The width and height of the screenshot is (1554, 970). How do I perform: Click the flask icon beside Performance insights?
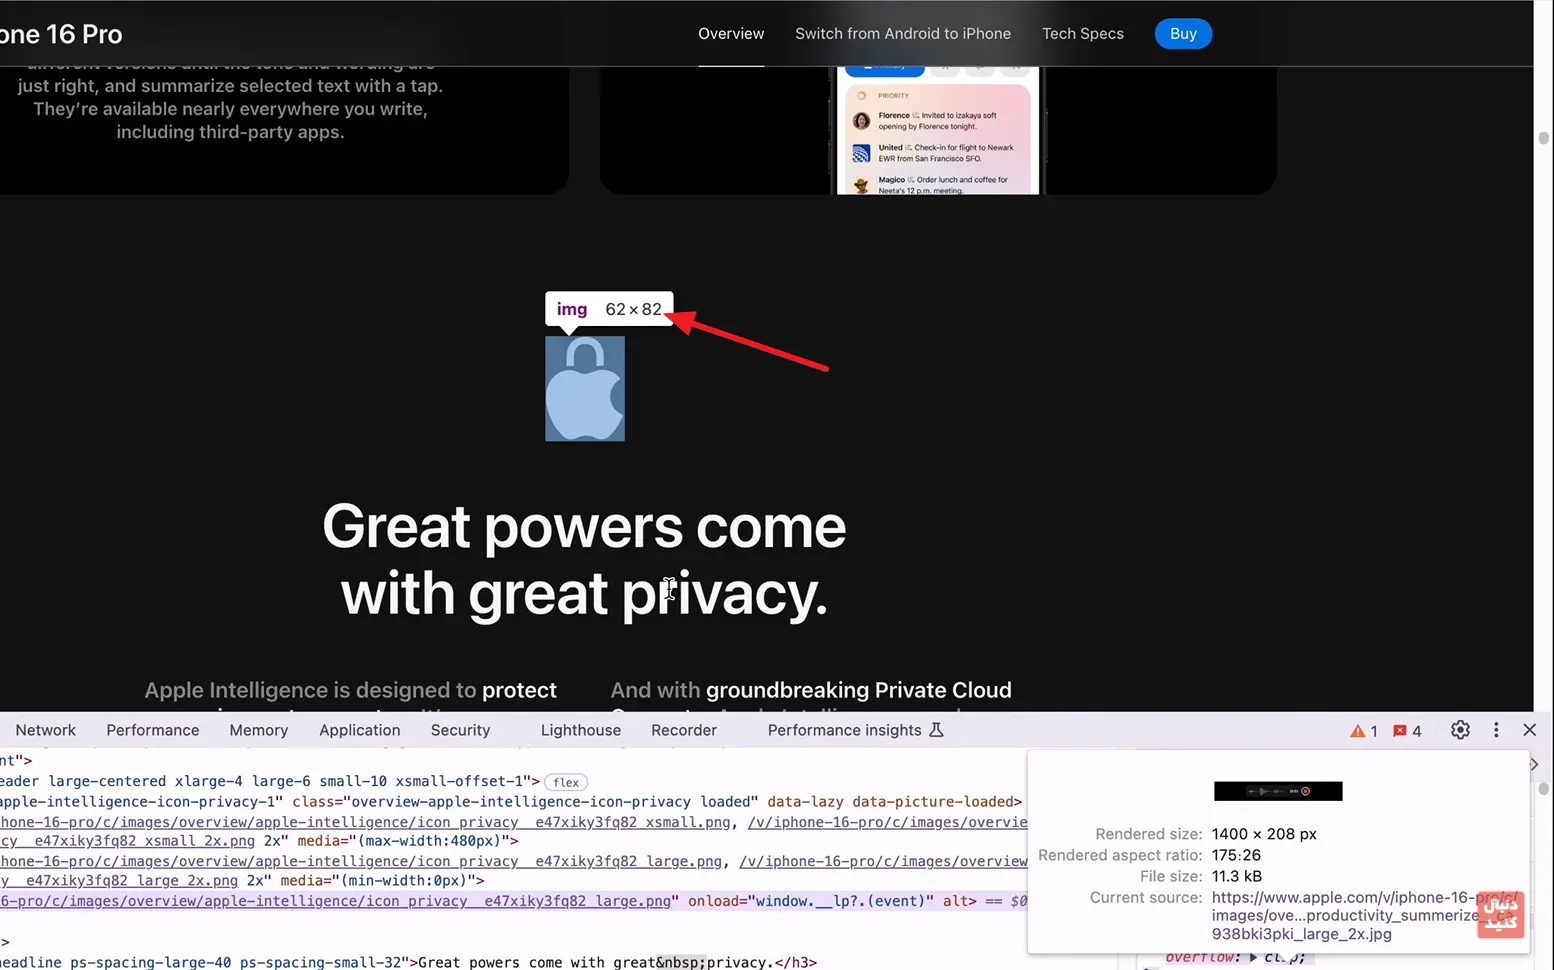point(936,730)
